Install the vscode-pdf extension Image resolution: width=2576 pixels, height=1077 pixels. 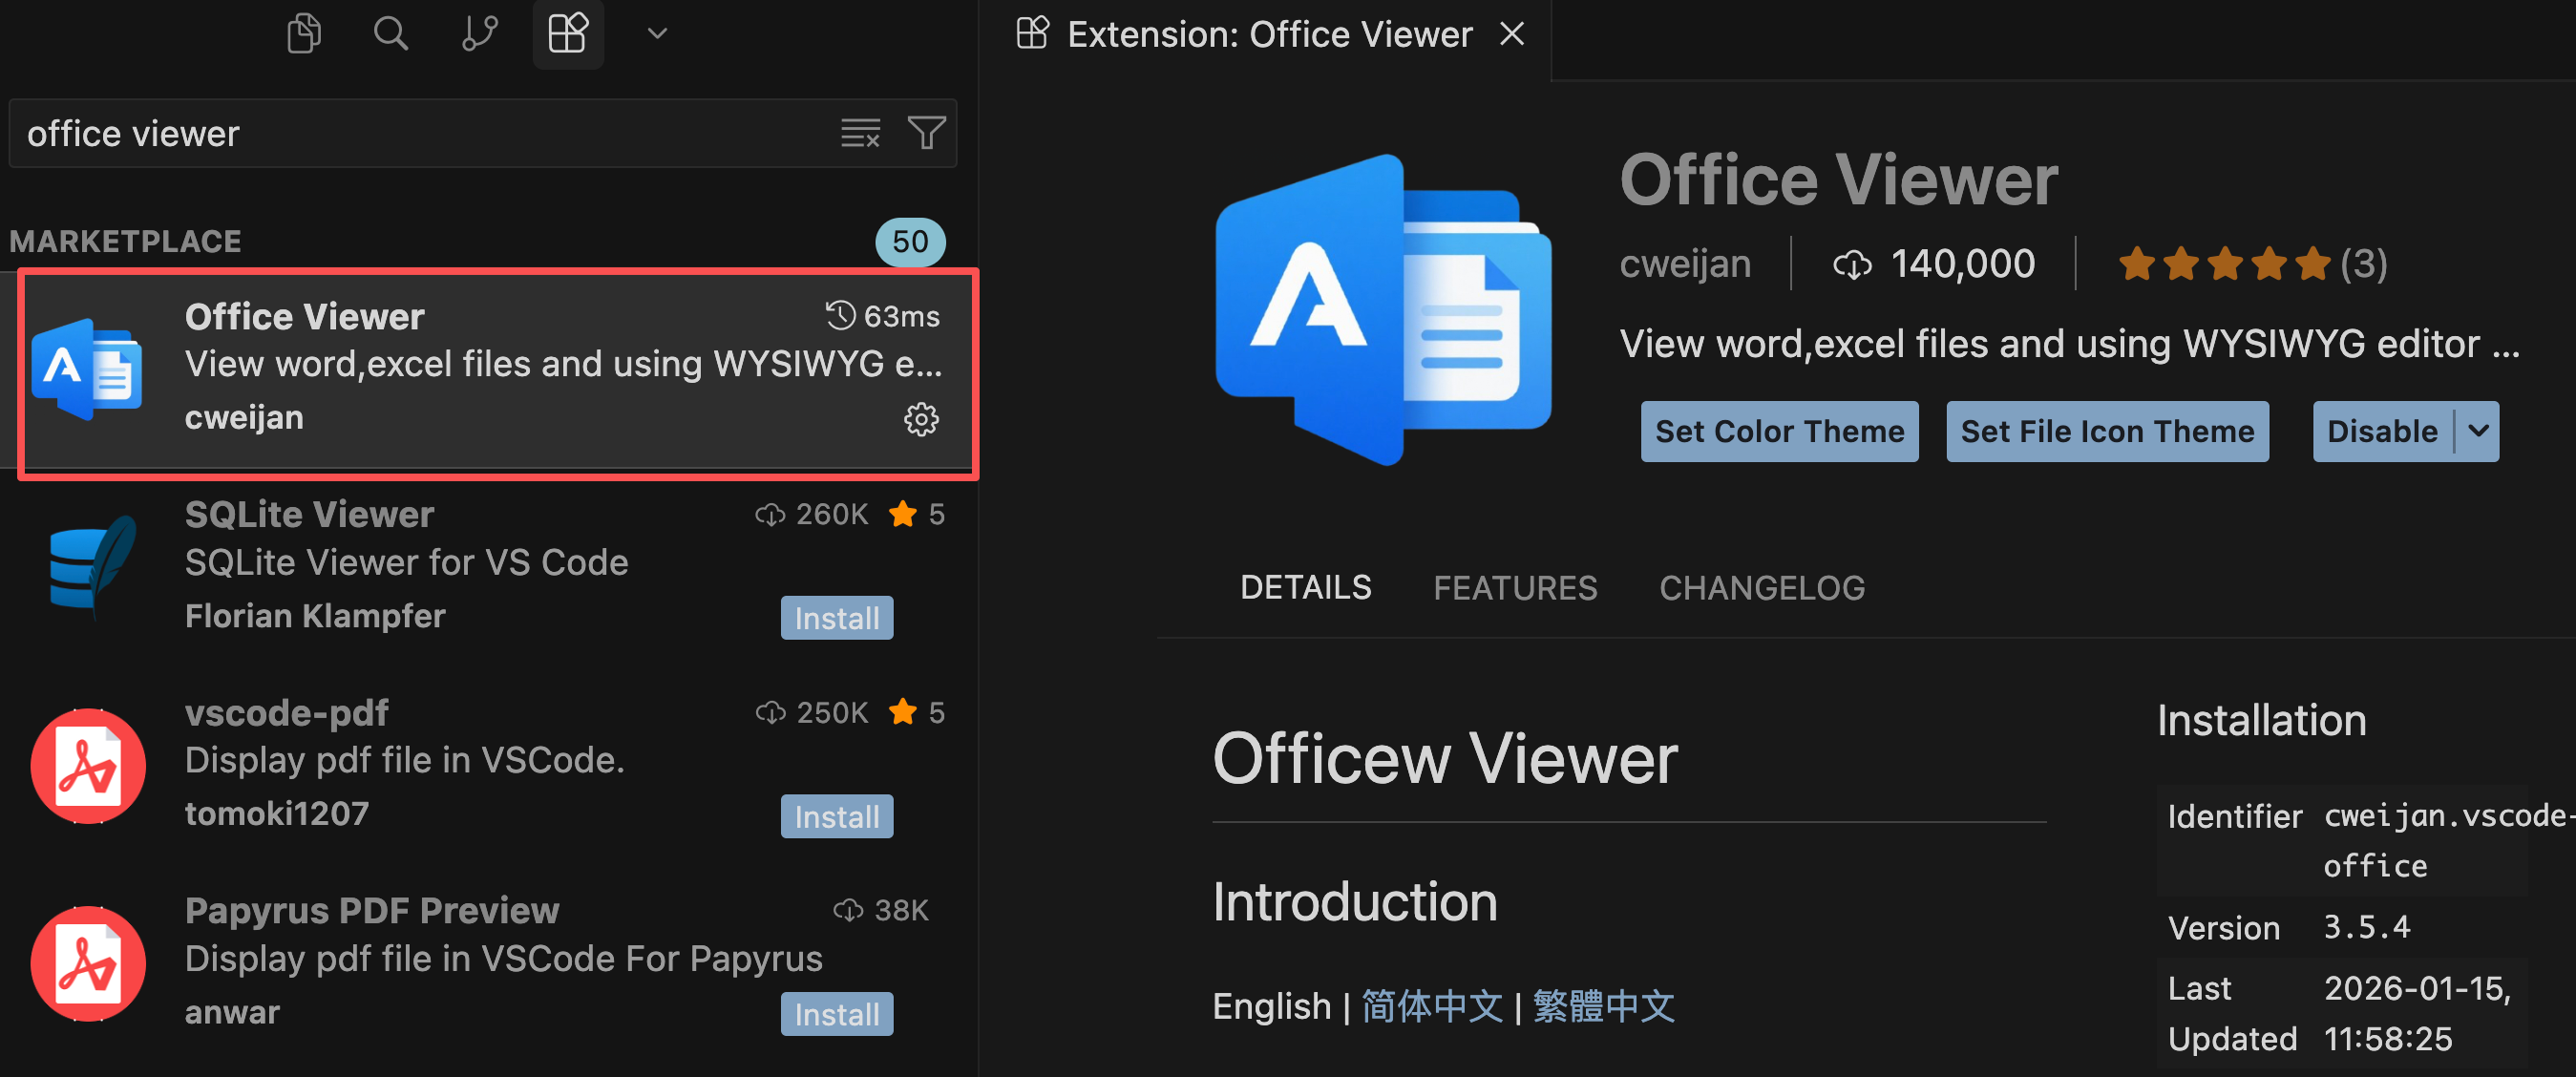point(836,816)
